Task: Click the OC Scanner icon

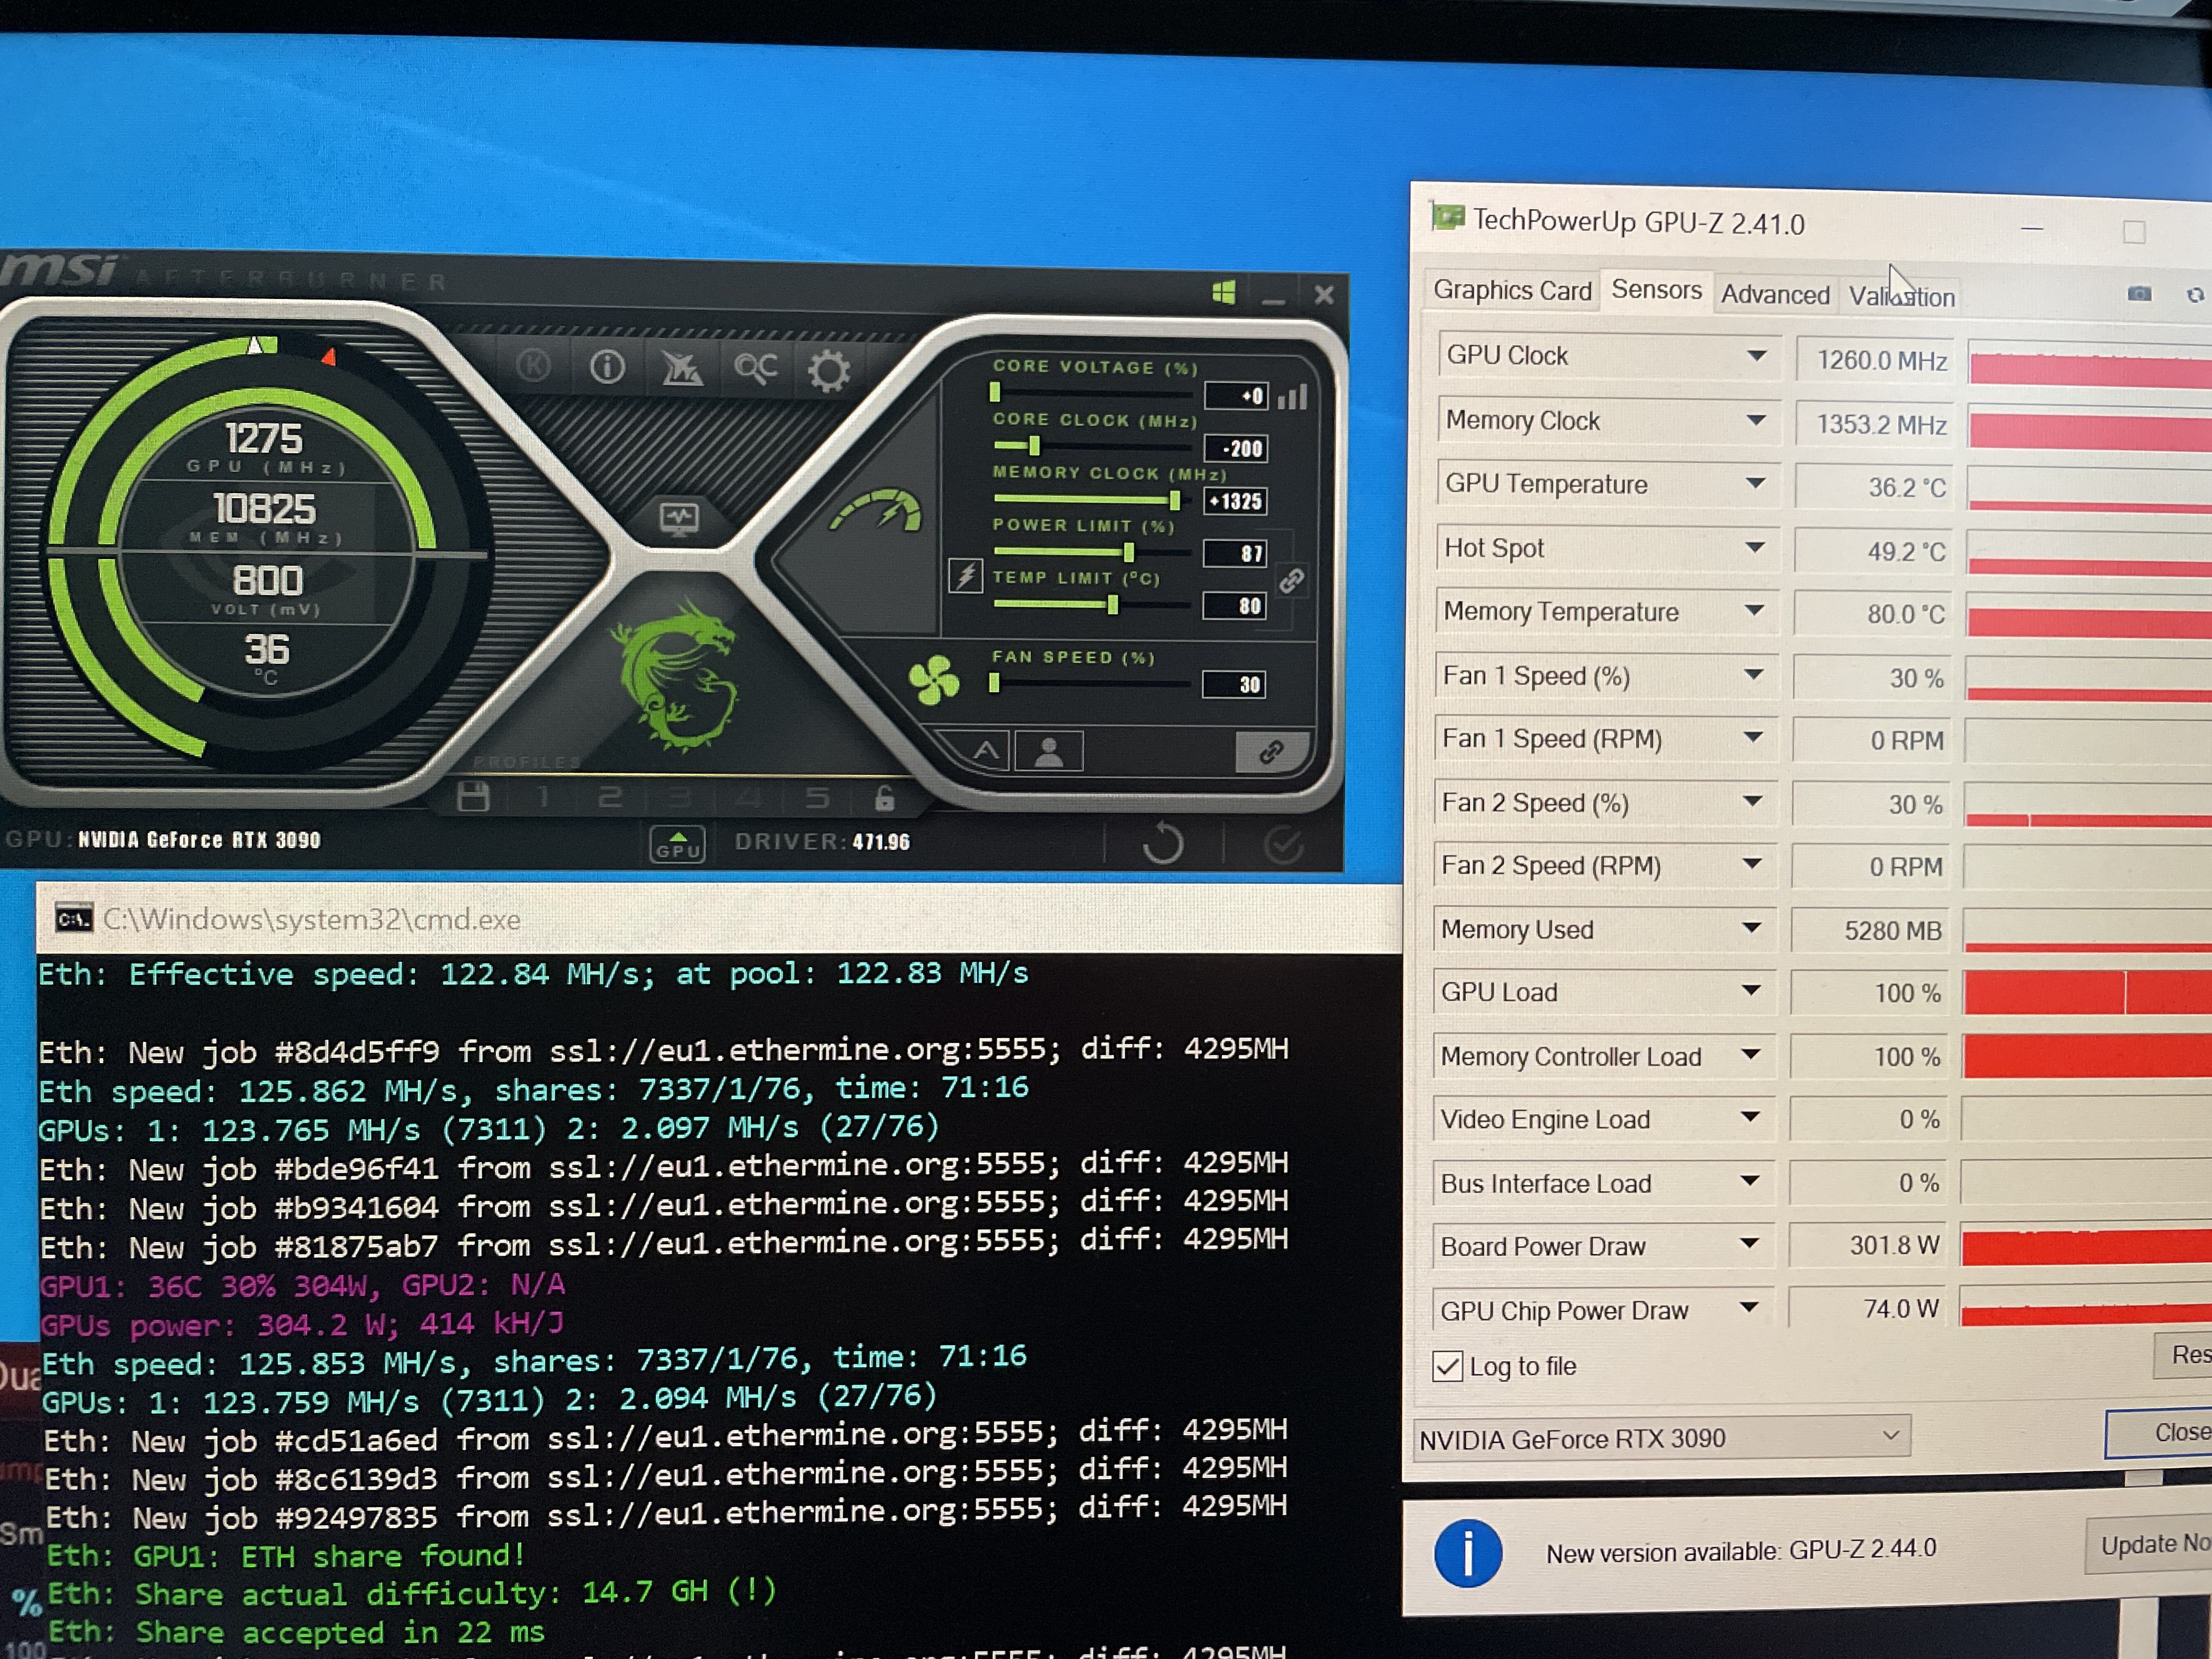Action: [x=755, y=369]
